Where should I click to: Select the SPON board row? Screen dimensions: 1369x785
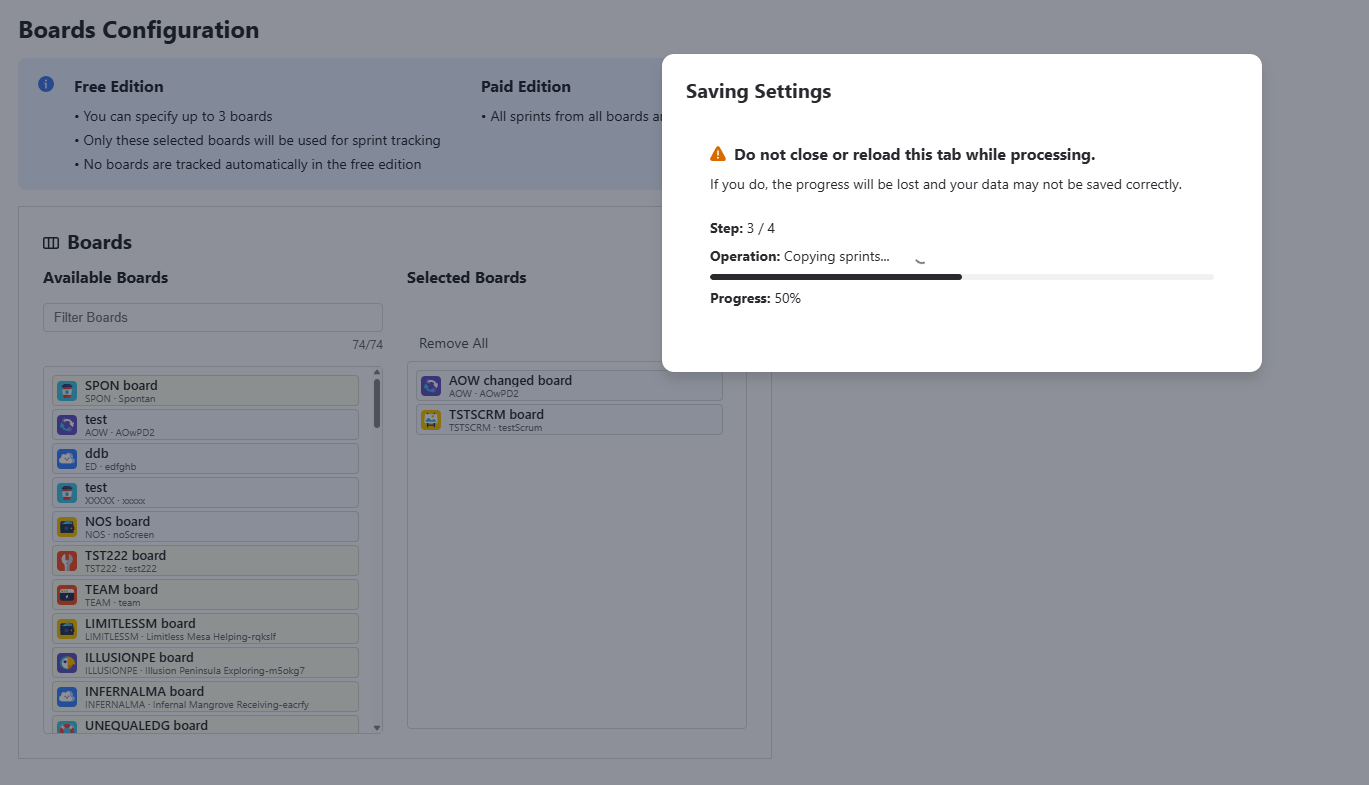click(205, 391)
